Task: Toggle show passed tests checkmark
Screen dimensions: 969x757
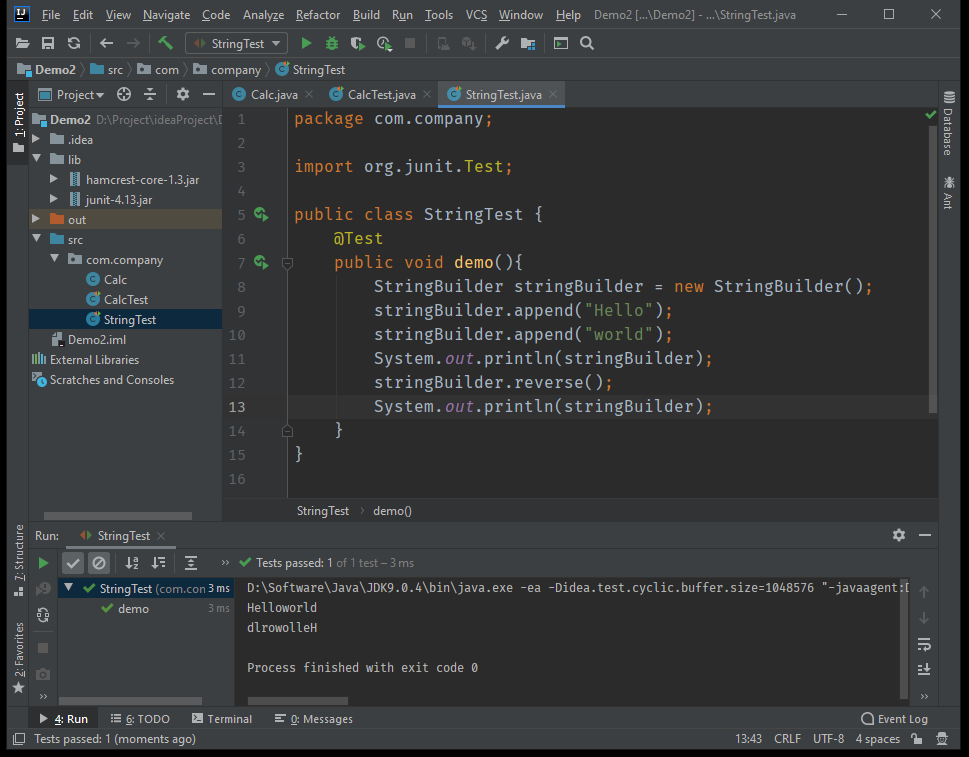Action: 73,563
